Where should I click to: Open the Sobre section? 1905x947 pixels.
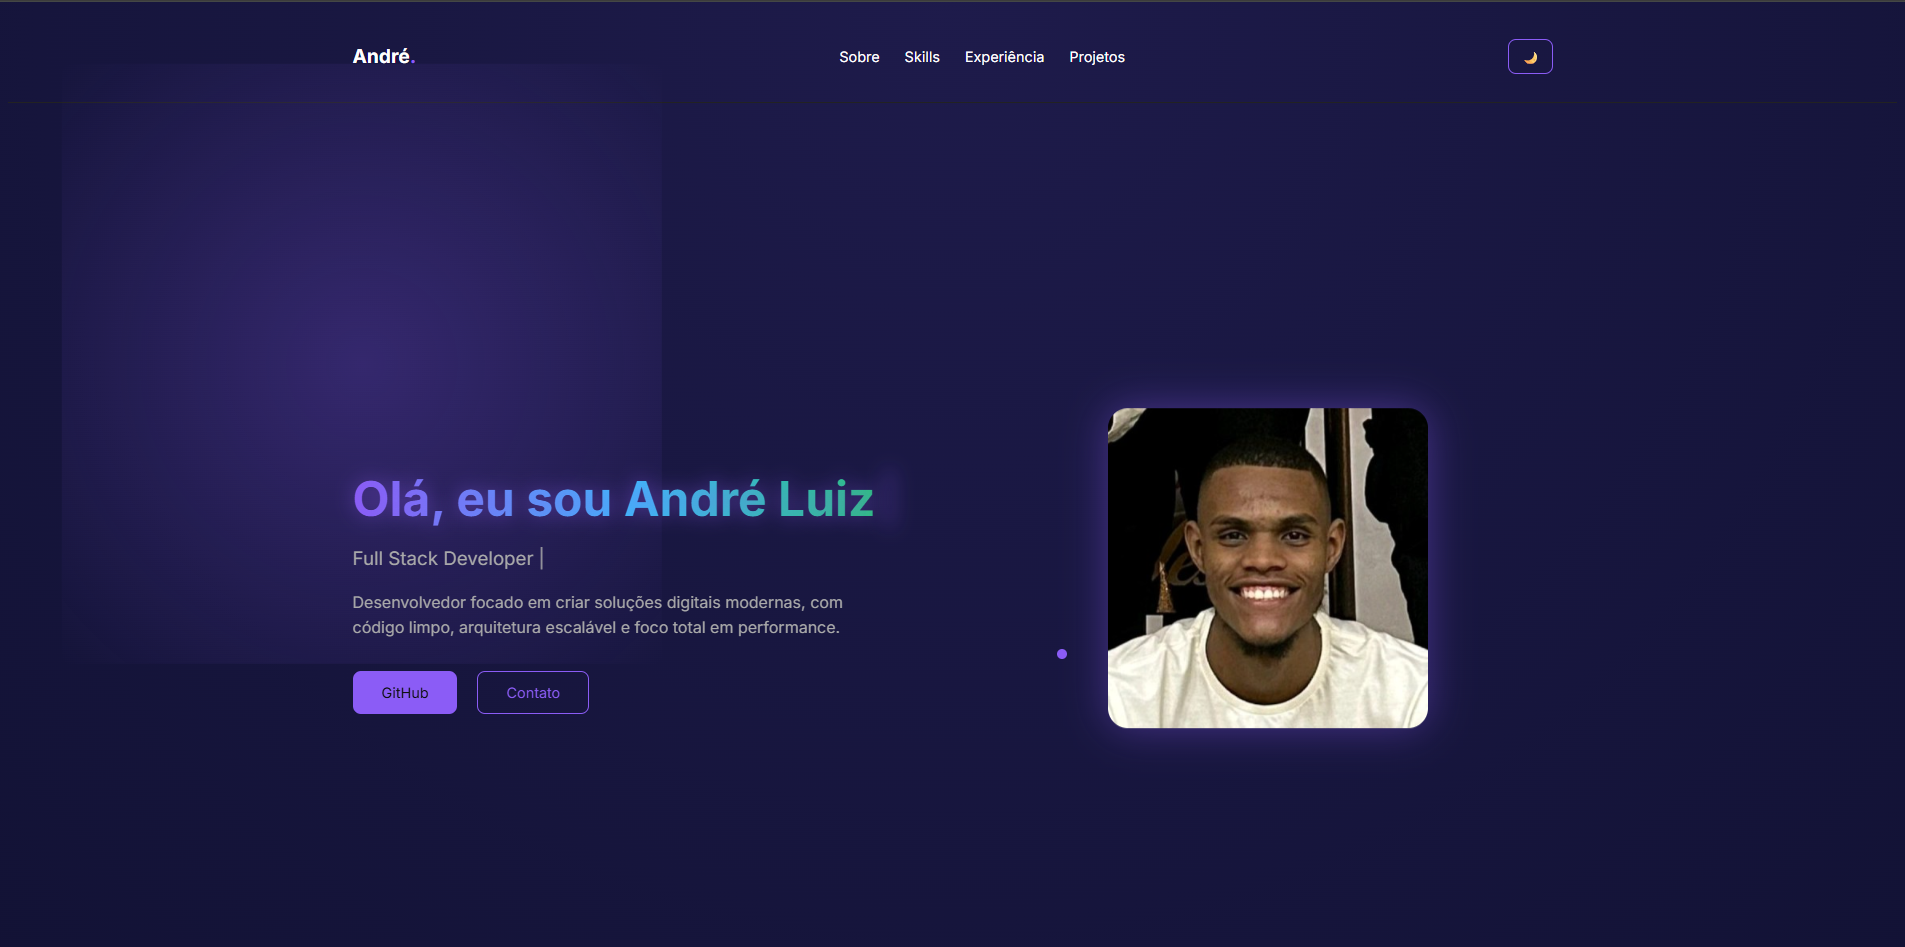859,57
